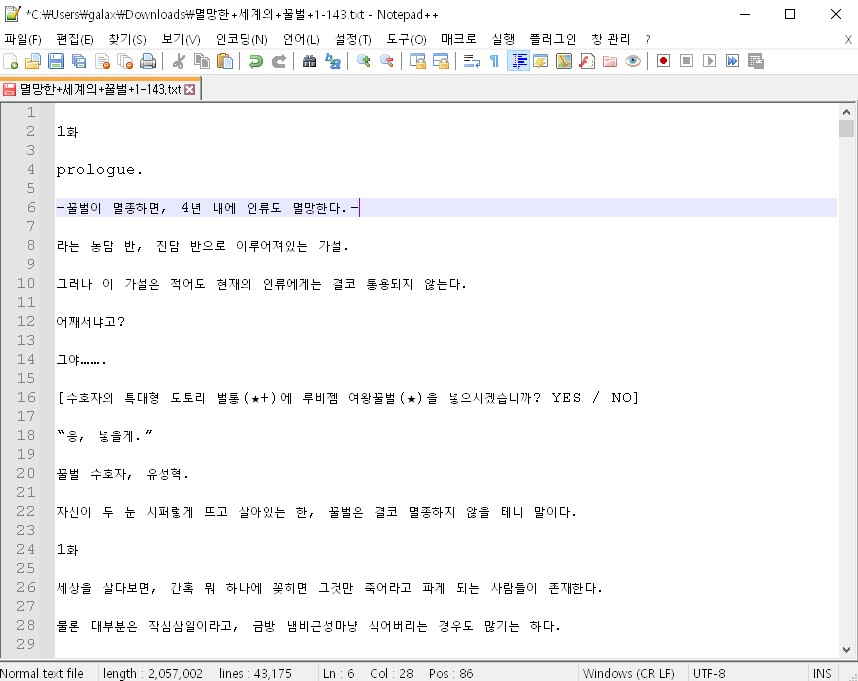Viewport: 858px width, 681px height.
Task: Open the 창 관리 menu
Action: point(611,39)
